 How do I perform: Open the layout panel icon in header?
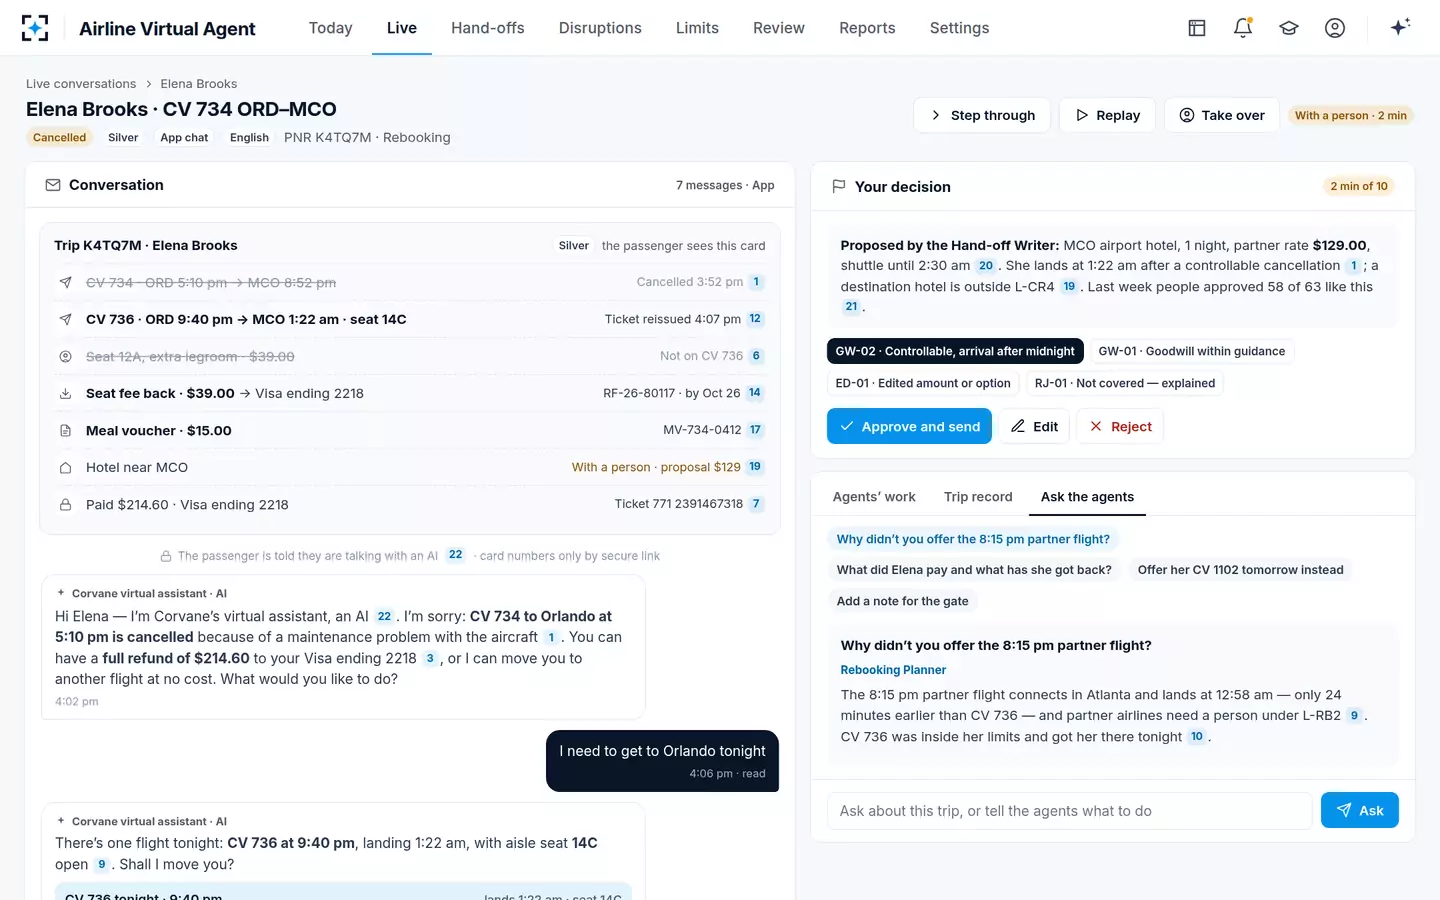pyautogui.click(x=1197, y=28)
